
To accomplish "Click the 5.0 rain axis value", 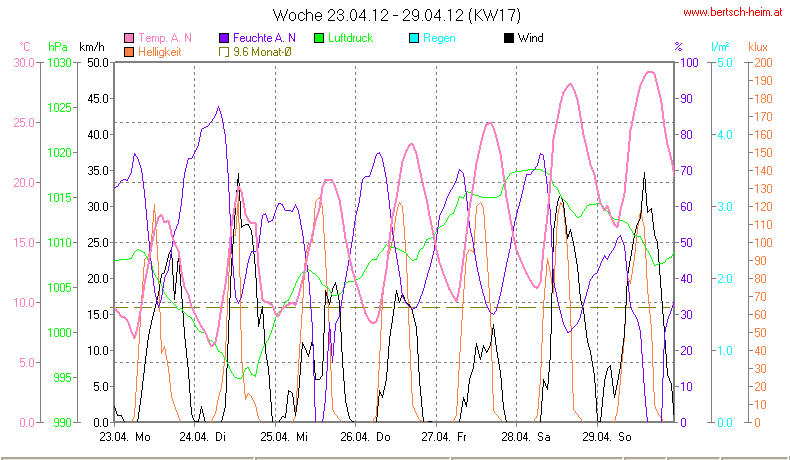I will [x=725, y=62].
